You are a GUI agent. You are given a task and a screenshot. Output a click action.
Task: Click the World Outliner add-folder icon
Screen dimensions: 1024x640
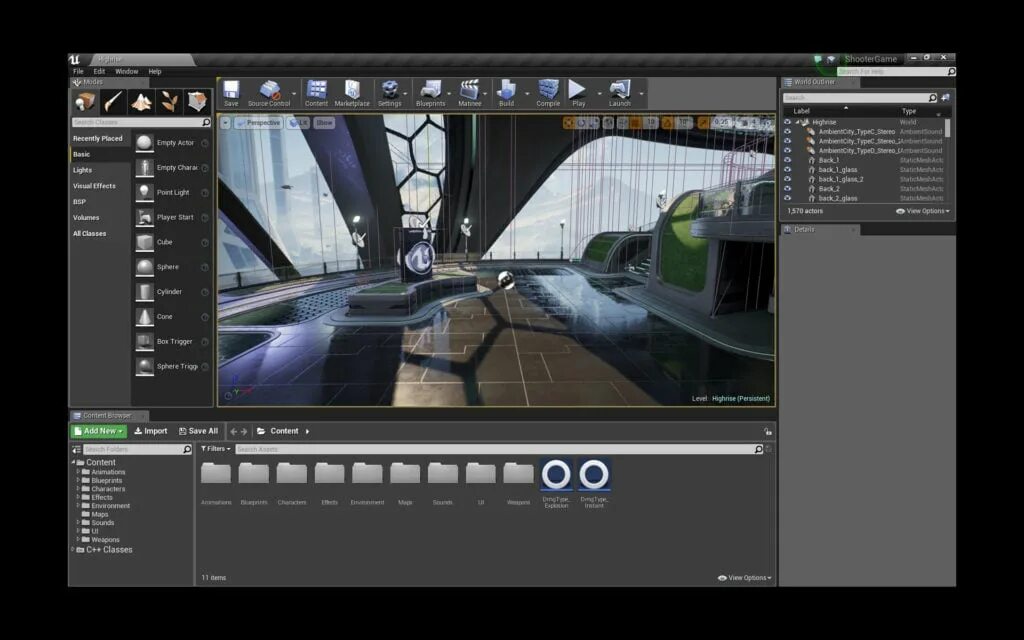[945, 97]
